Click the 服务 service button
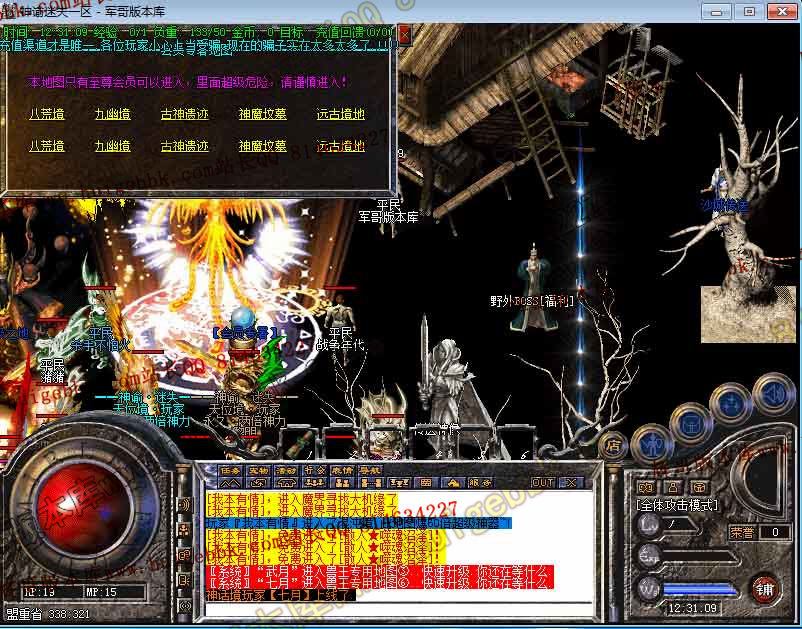 coord(480,482)
